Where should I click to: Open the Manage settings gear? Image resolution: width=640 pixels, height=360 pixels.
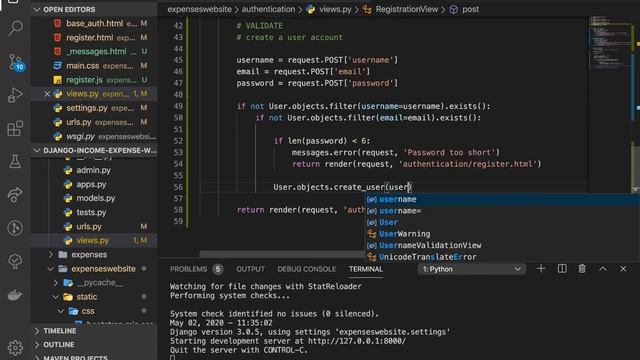click(x=15, y=348)
